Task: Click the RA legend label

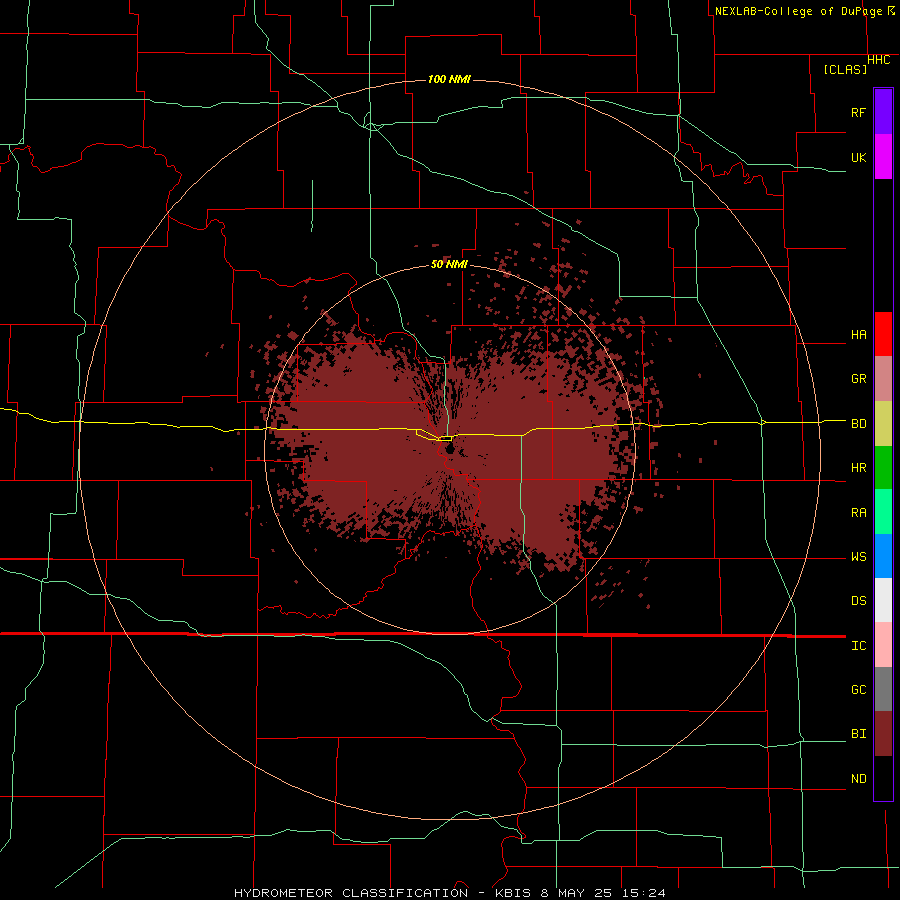Action: pos(858,513)
